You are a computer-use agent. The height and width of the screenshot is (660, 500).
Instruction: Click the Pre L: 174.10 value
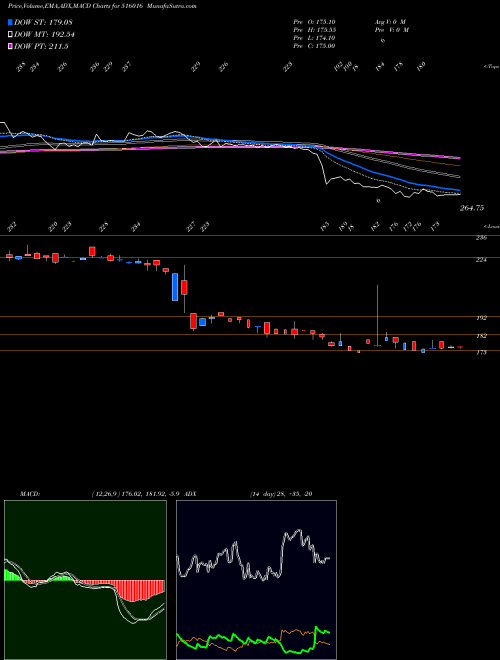314,38
